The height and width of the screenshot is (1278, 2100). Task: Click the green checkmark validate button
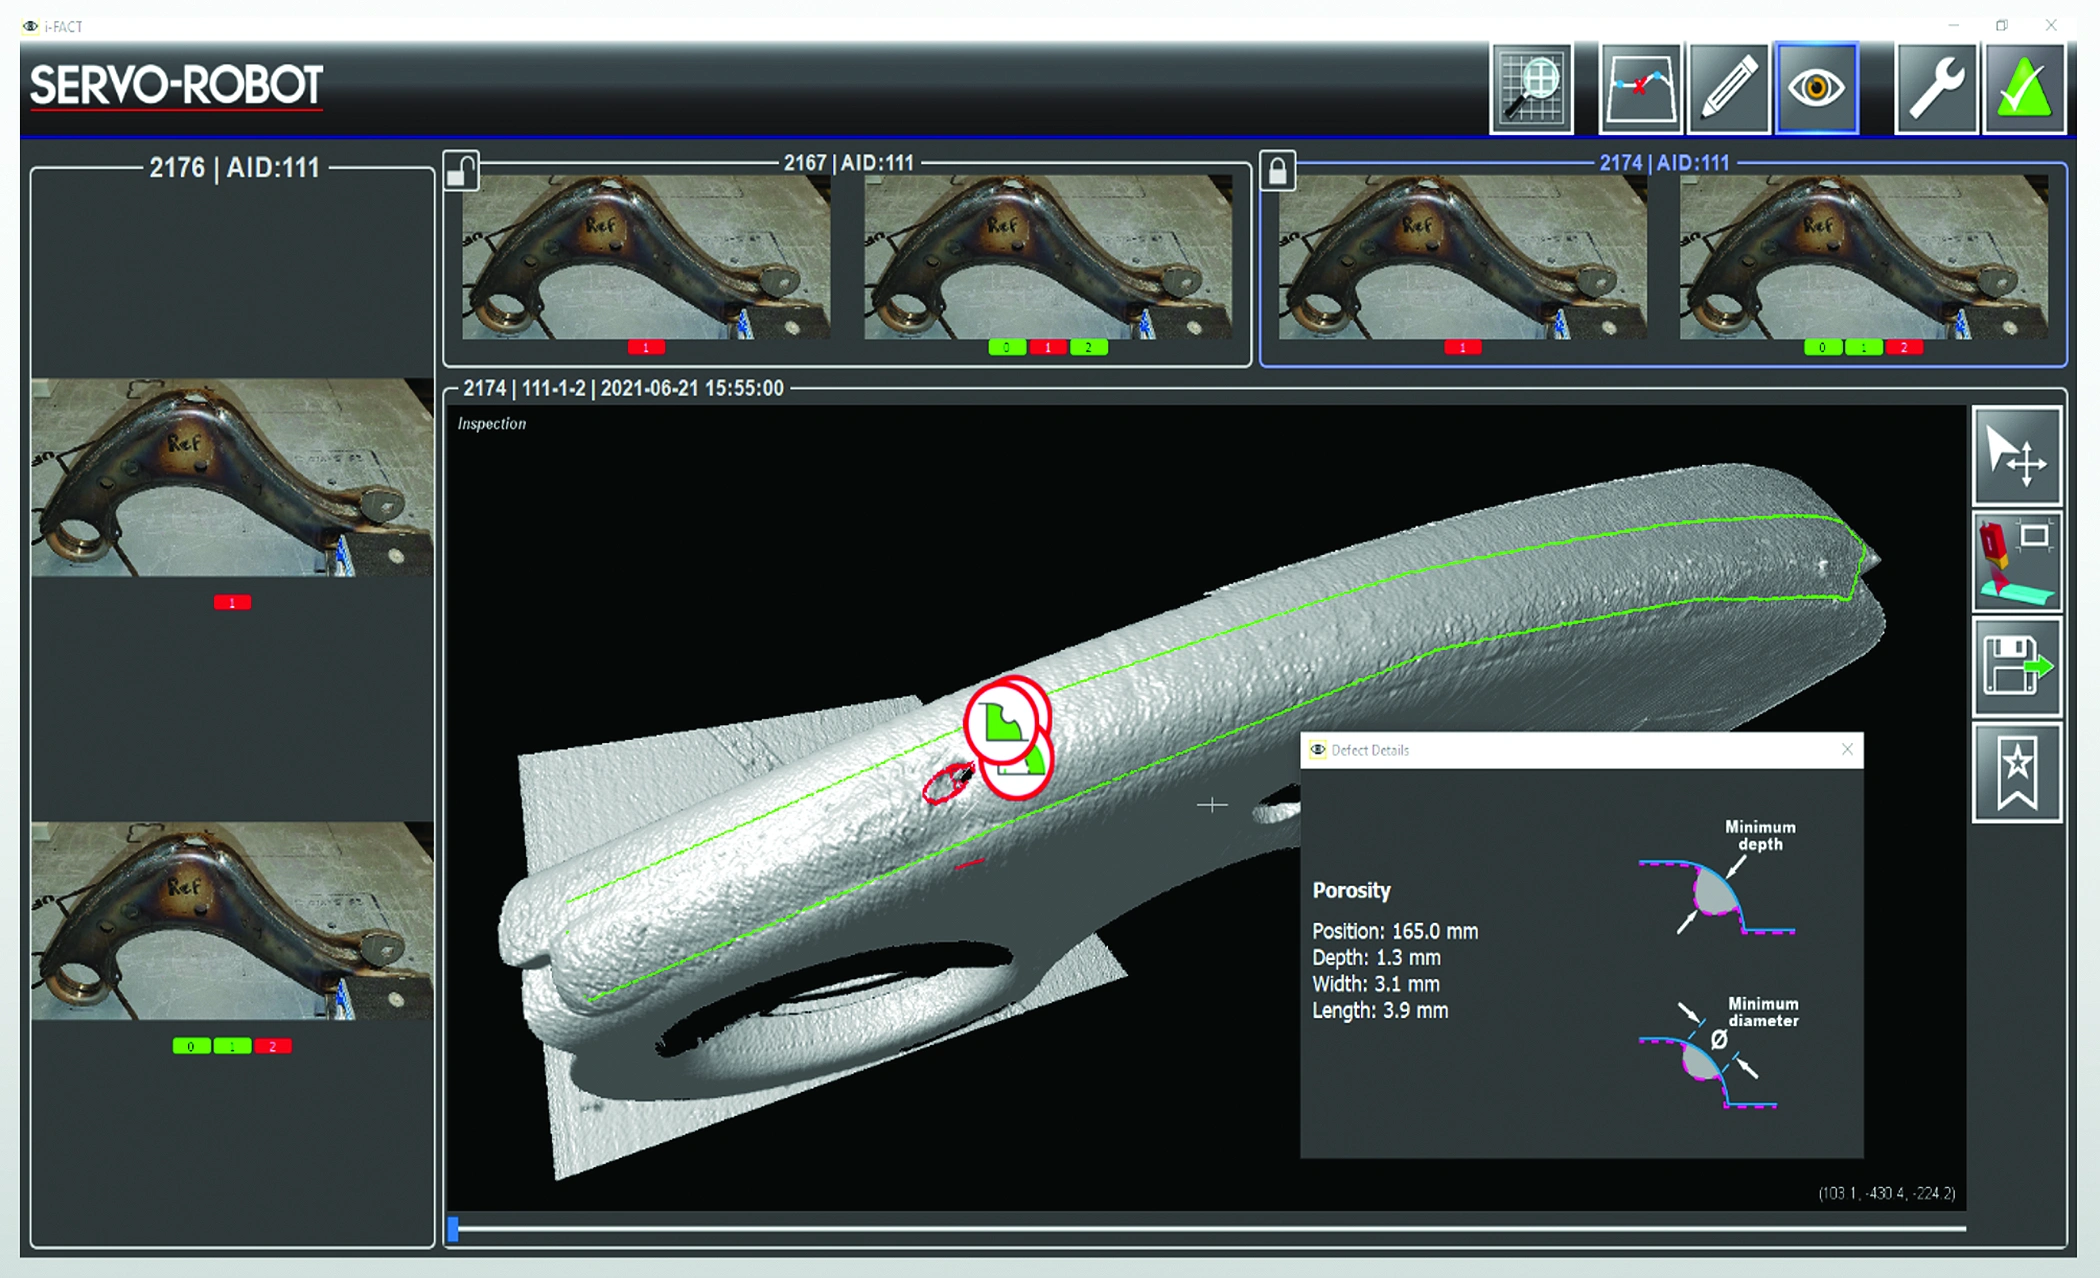coord(2024,88)
